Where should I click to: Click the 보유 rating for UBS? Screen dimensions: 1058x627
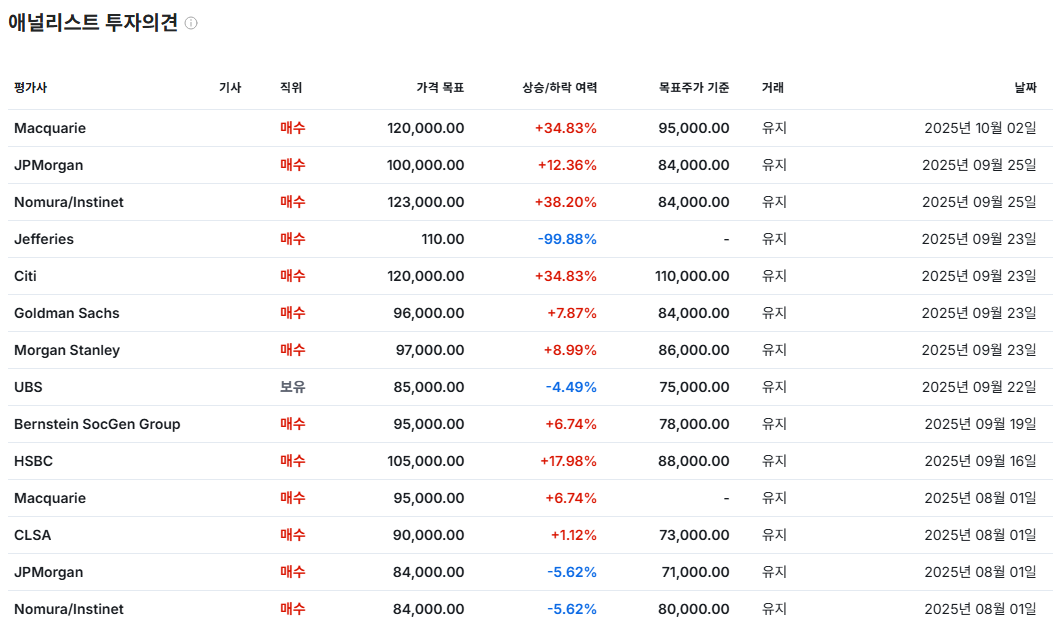tap(293, 387)
